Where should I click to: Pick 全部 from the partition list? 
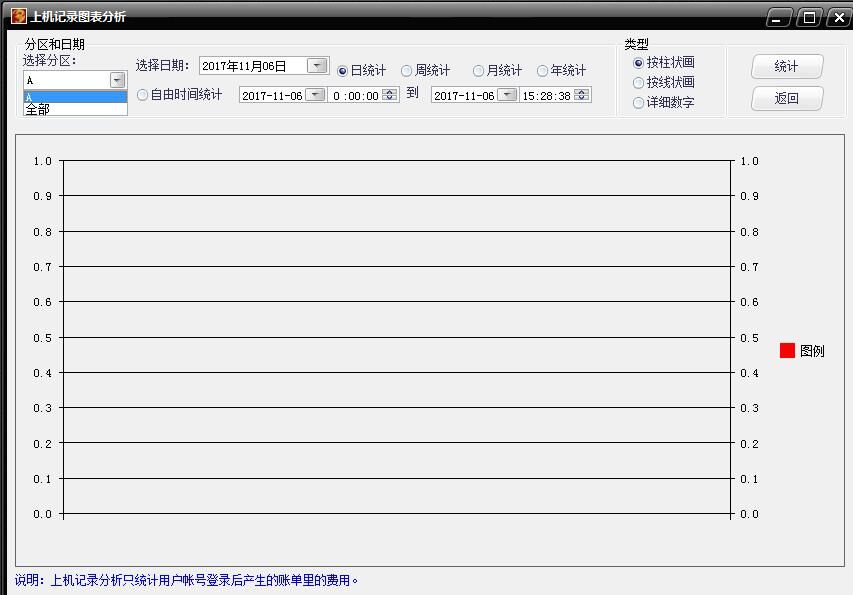click(x=75, y=109)
